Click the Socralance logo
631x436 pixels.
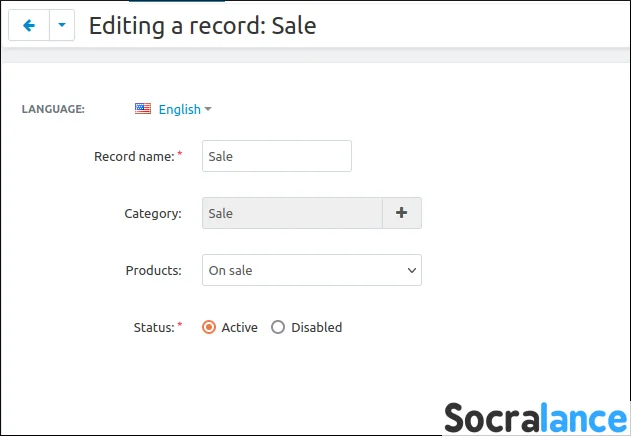[x=535, y=416]
